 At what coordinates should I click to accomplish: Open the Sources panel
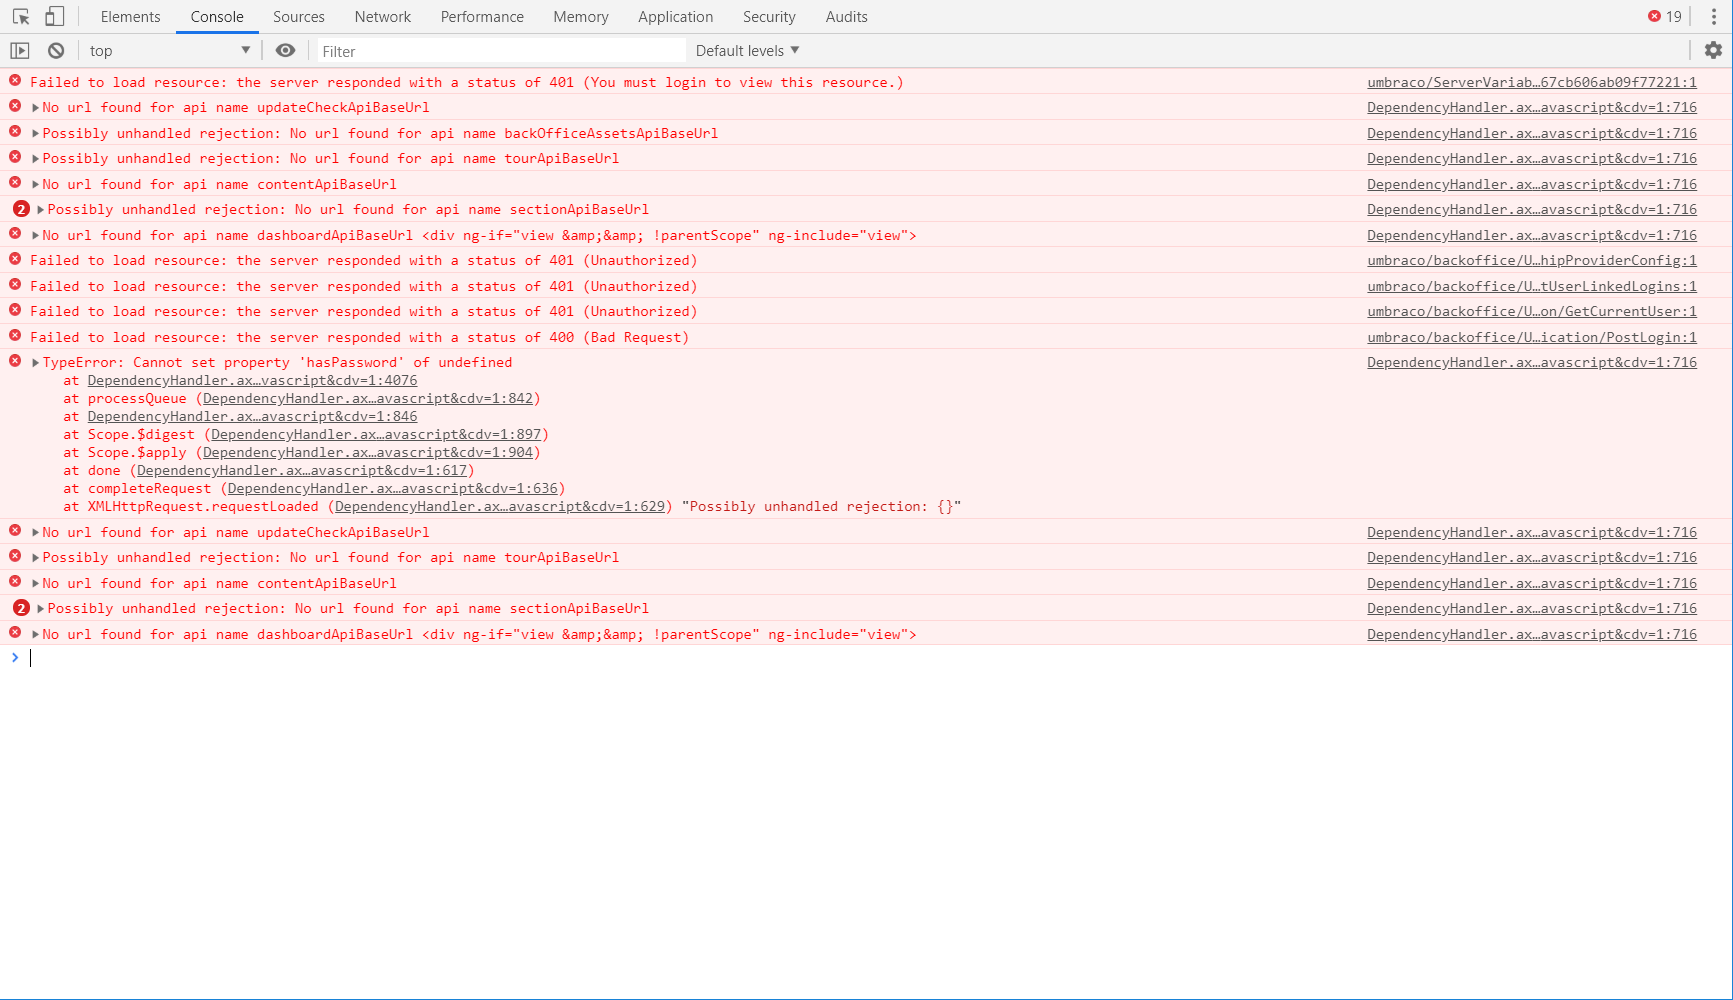pyautogui.click(x=299, y=16)
